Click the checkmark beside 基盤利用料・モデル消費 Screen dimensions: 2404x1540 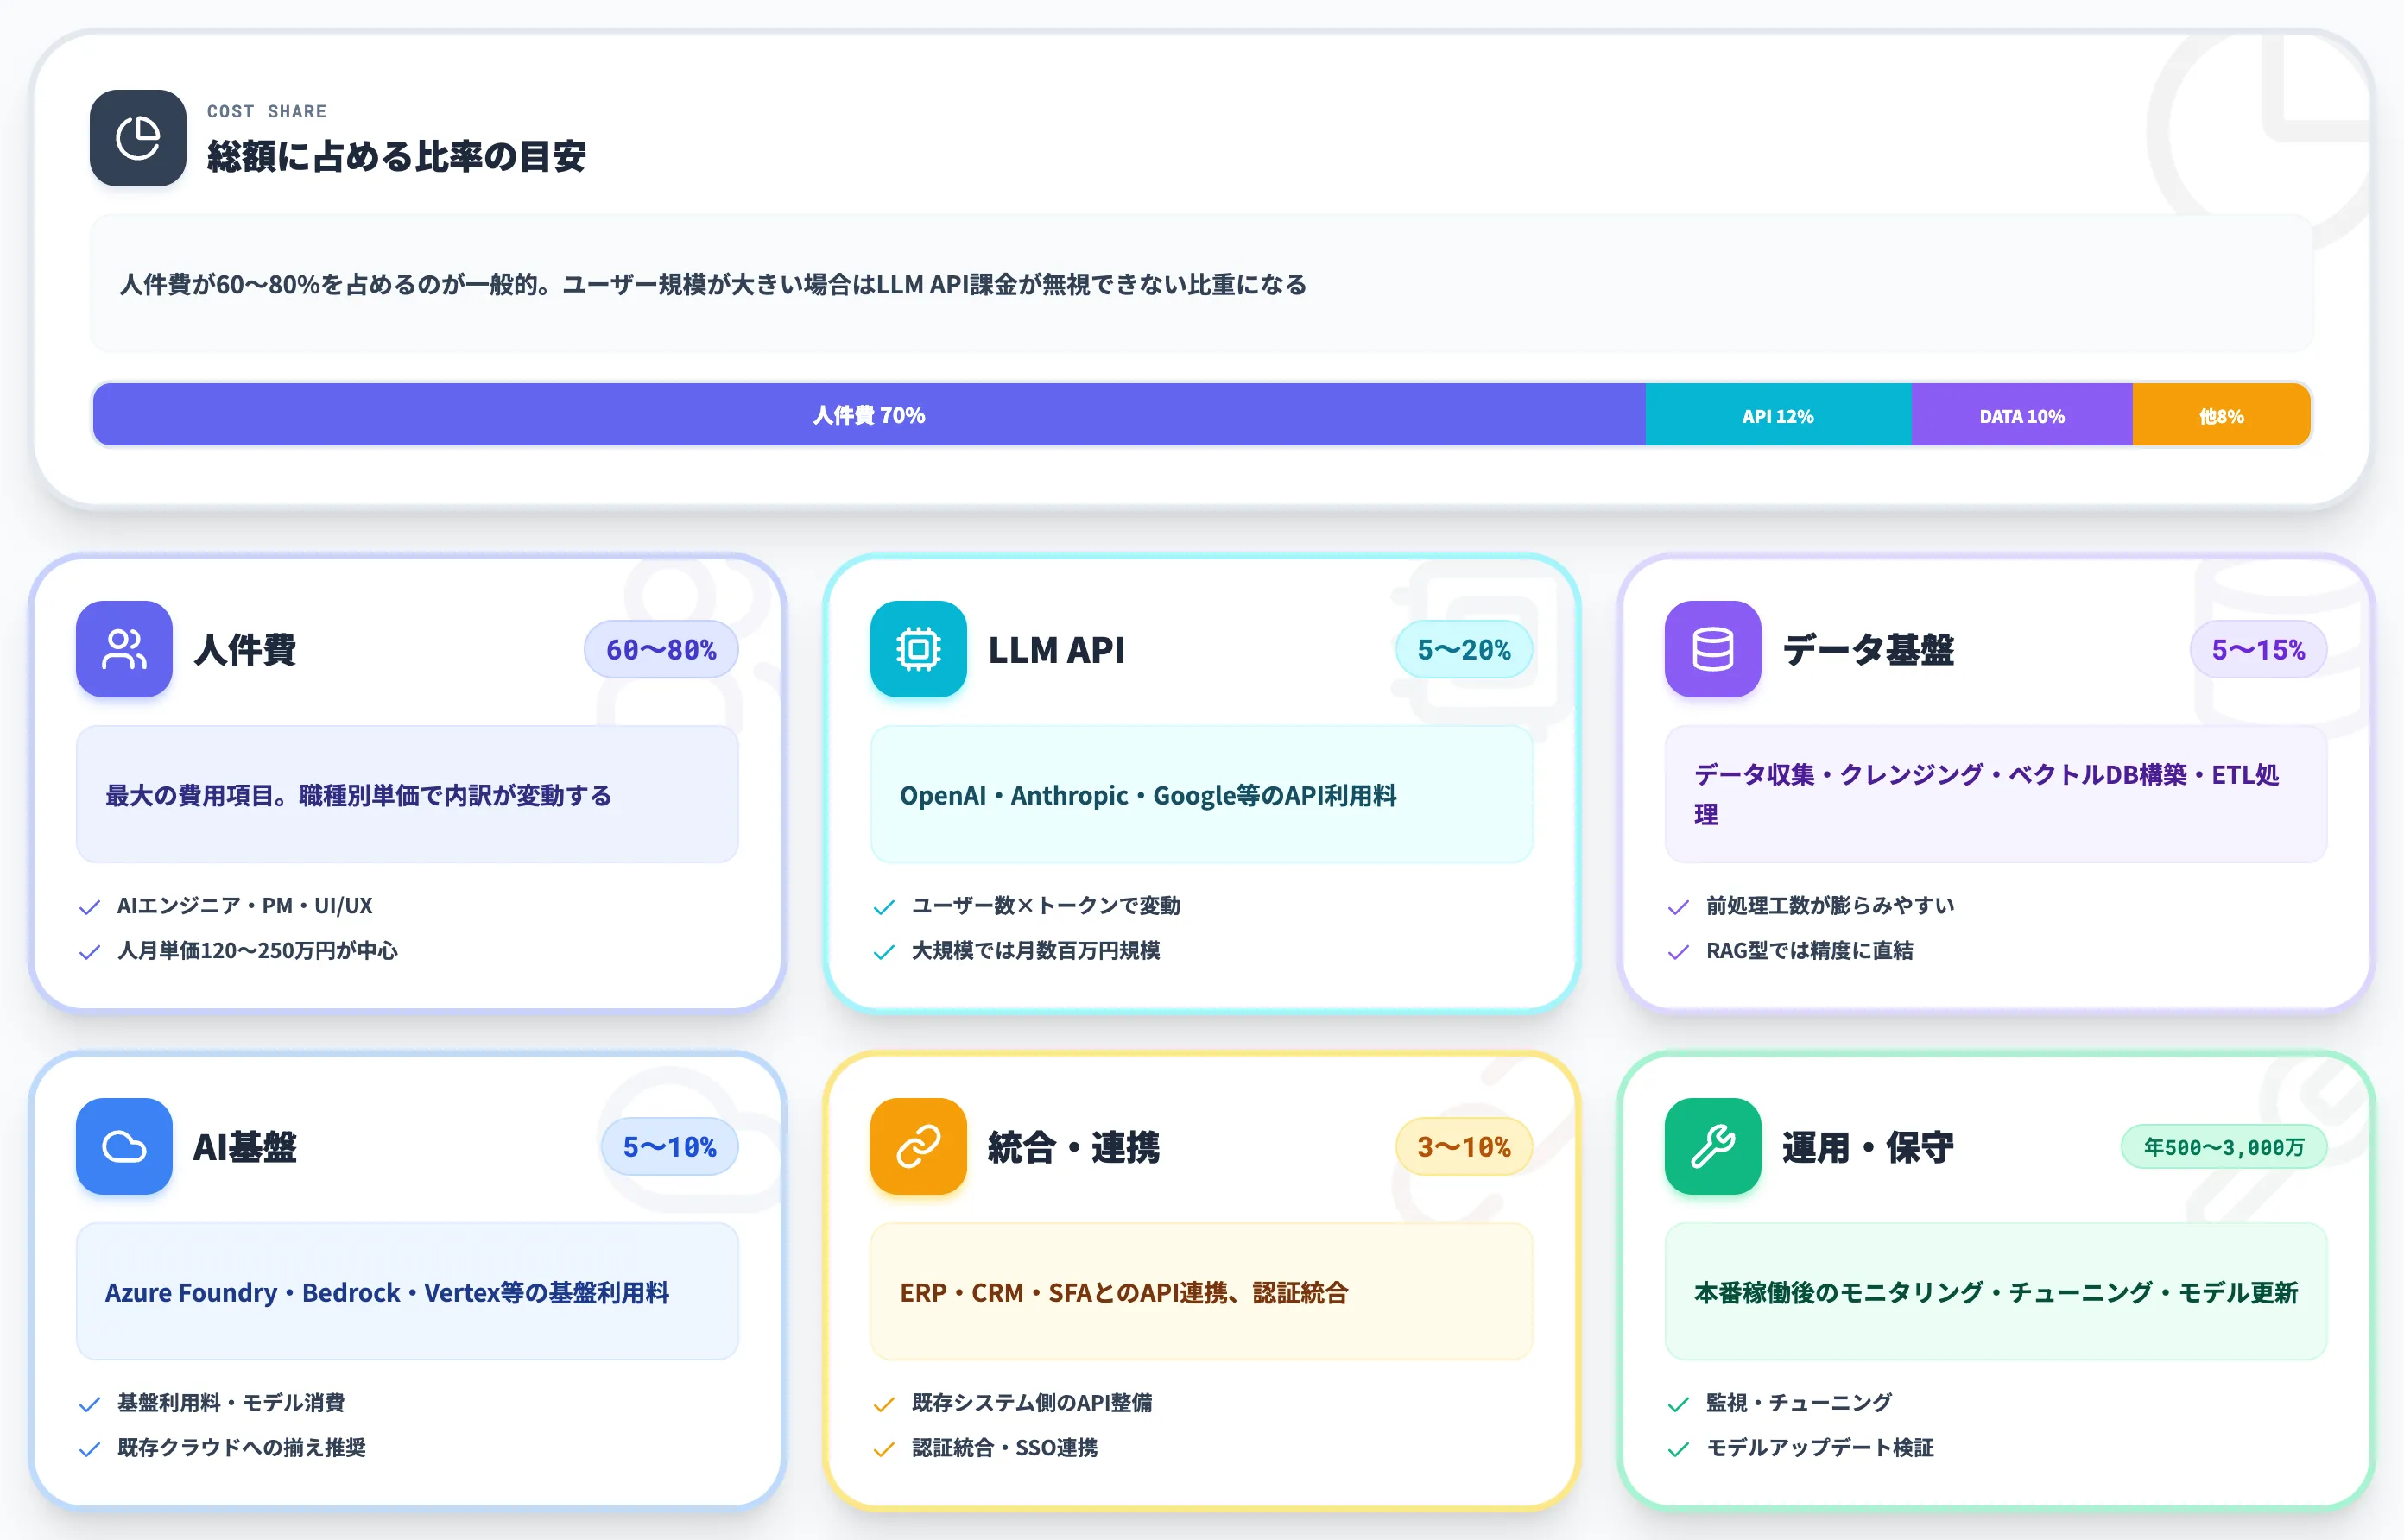pyautogui.click(x=90, y=1404)
